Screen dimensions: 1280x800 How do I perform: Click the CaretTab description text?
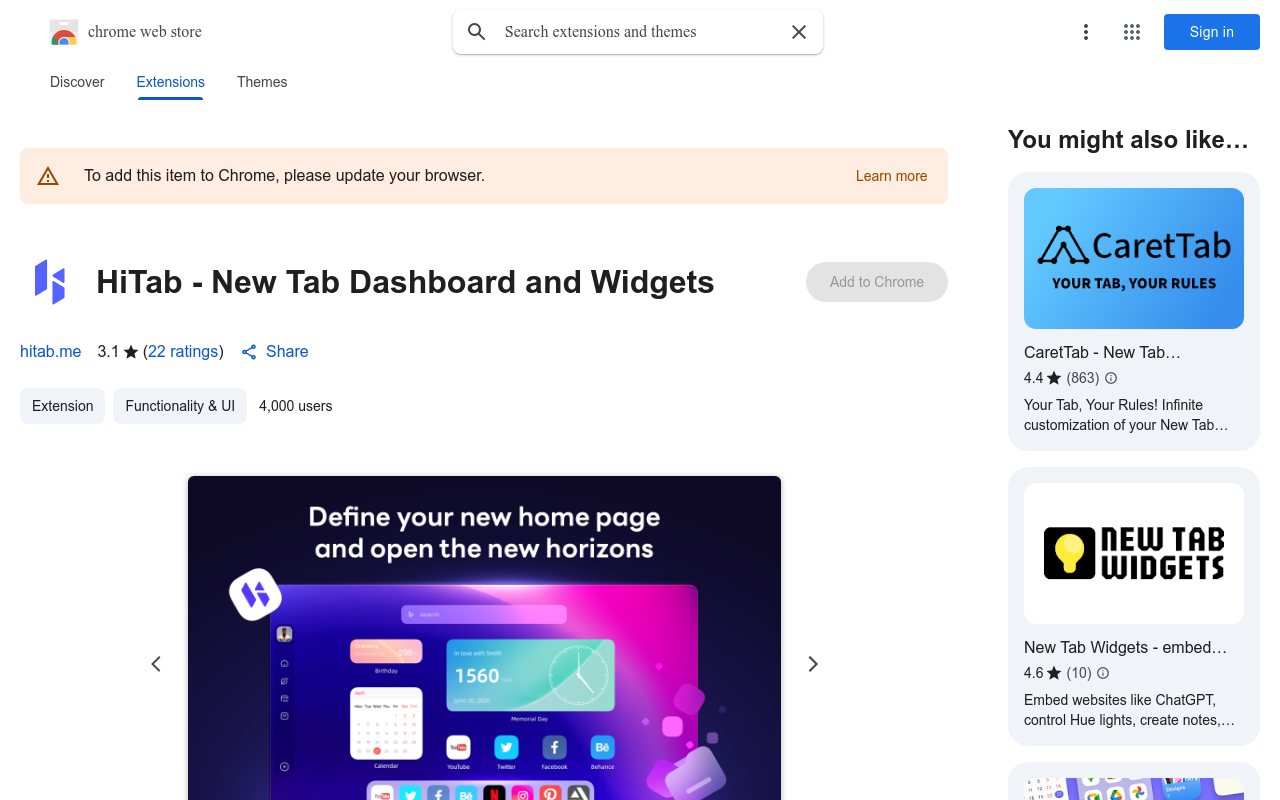pos(1126,415)
